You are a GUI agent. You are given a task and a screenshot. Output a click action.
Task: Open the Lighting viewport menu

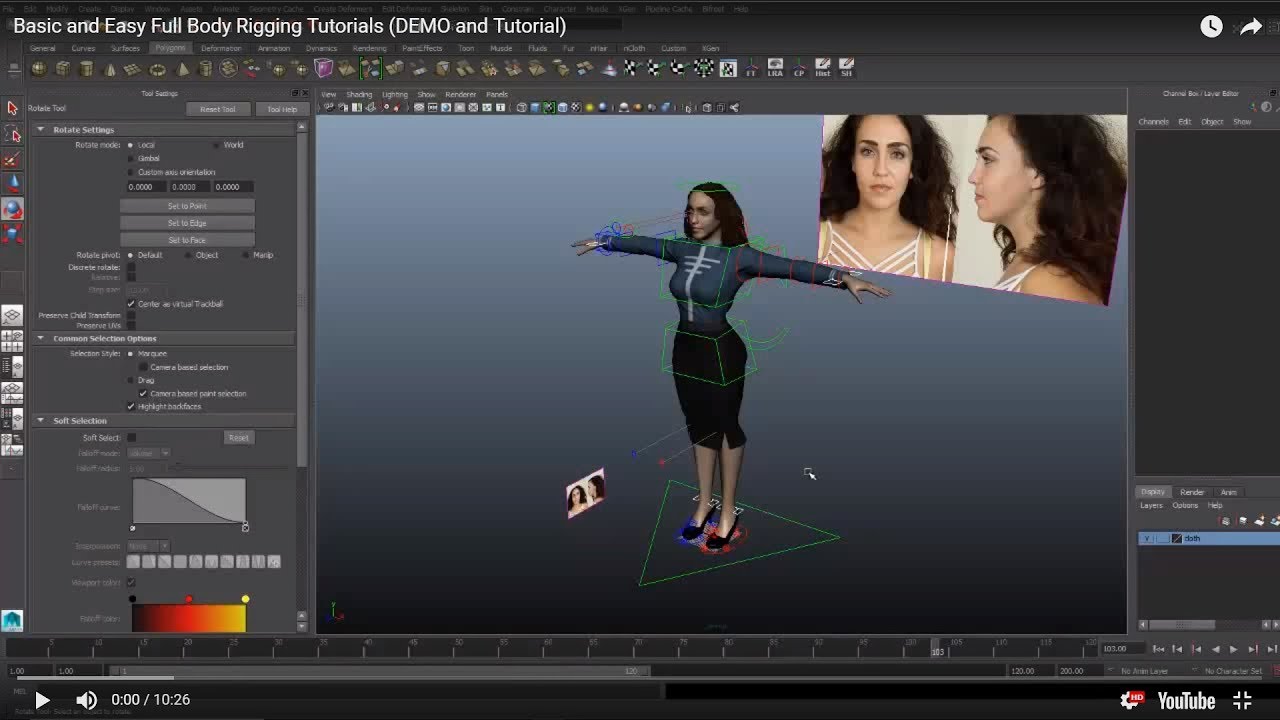pyautogui.click(x=395, y=95)
